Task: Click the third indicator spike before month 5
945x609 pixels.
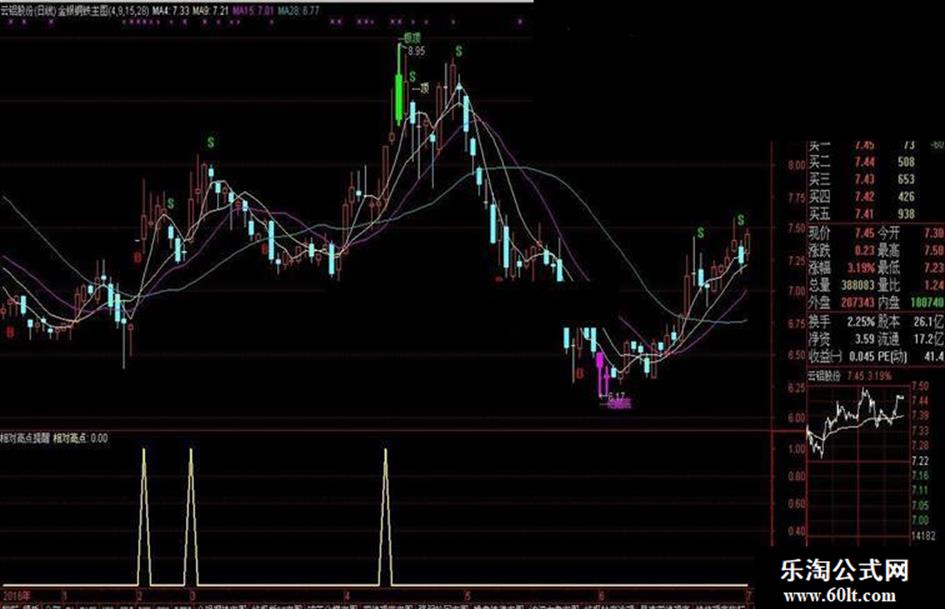Action: pos(386,517)
